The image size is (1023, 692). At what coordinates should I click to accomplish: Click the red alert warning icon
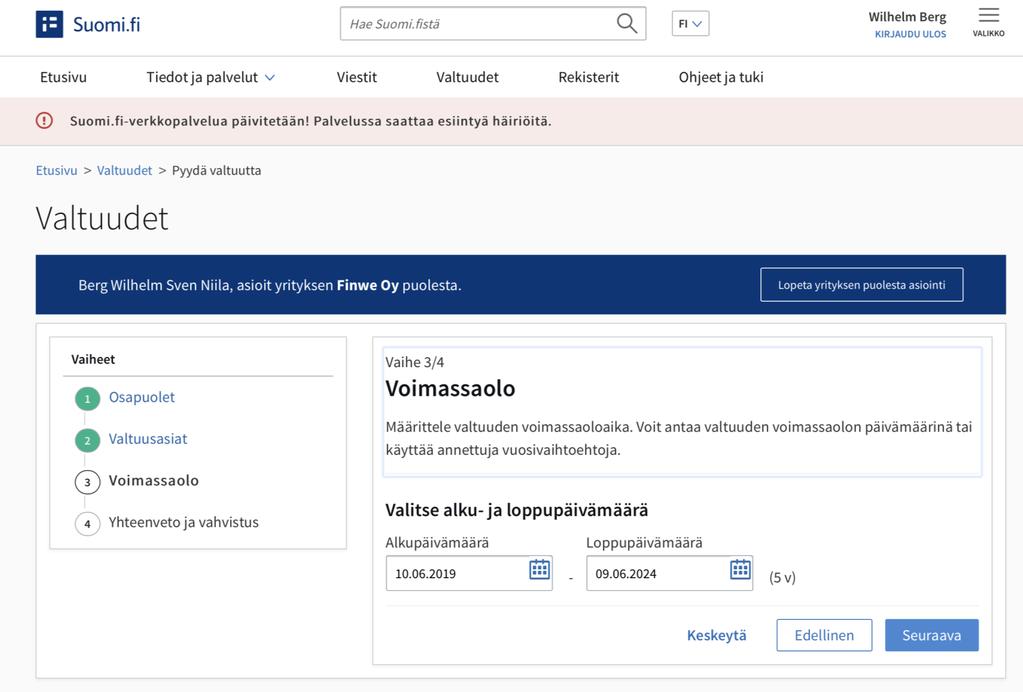coord(44,121)
